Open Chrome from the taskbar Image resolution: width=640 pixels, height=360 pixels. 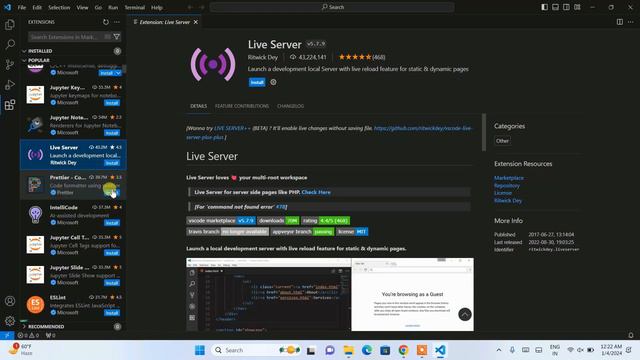[x=403, y=350]
